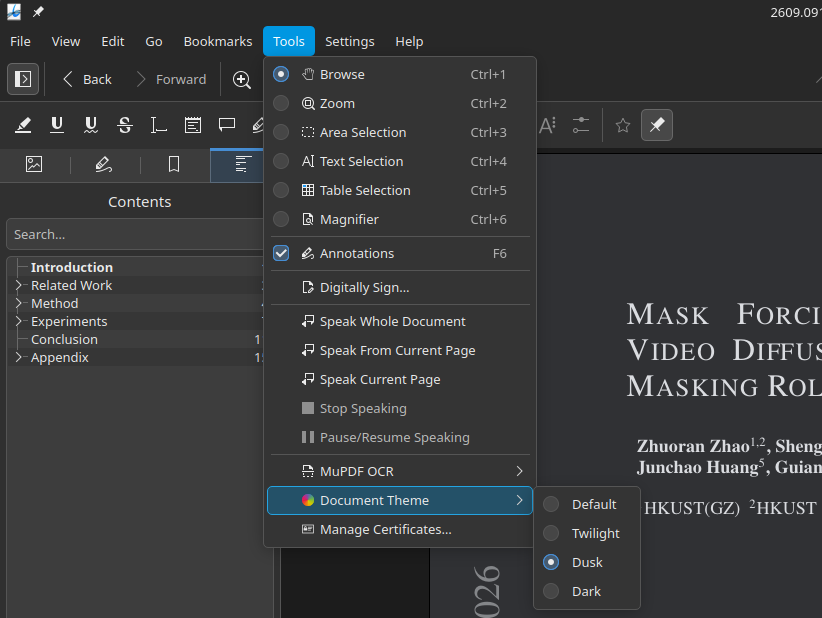Toggle the pin annotation button

point(657,125)
